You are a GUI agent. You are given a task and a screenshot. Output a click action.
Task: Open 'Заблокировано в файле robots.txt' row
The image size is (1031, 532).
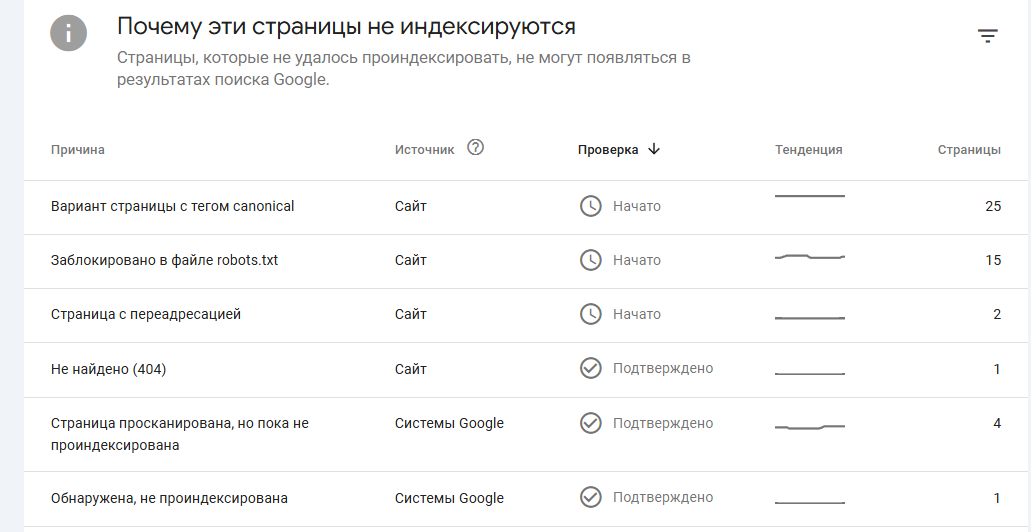click(x=164, y=261)
